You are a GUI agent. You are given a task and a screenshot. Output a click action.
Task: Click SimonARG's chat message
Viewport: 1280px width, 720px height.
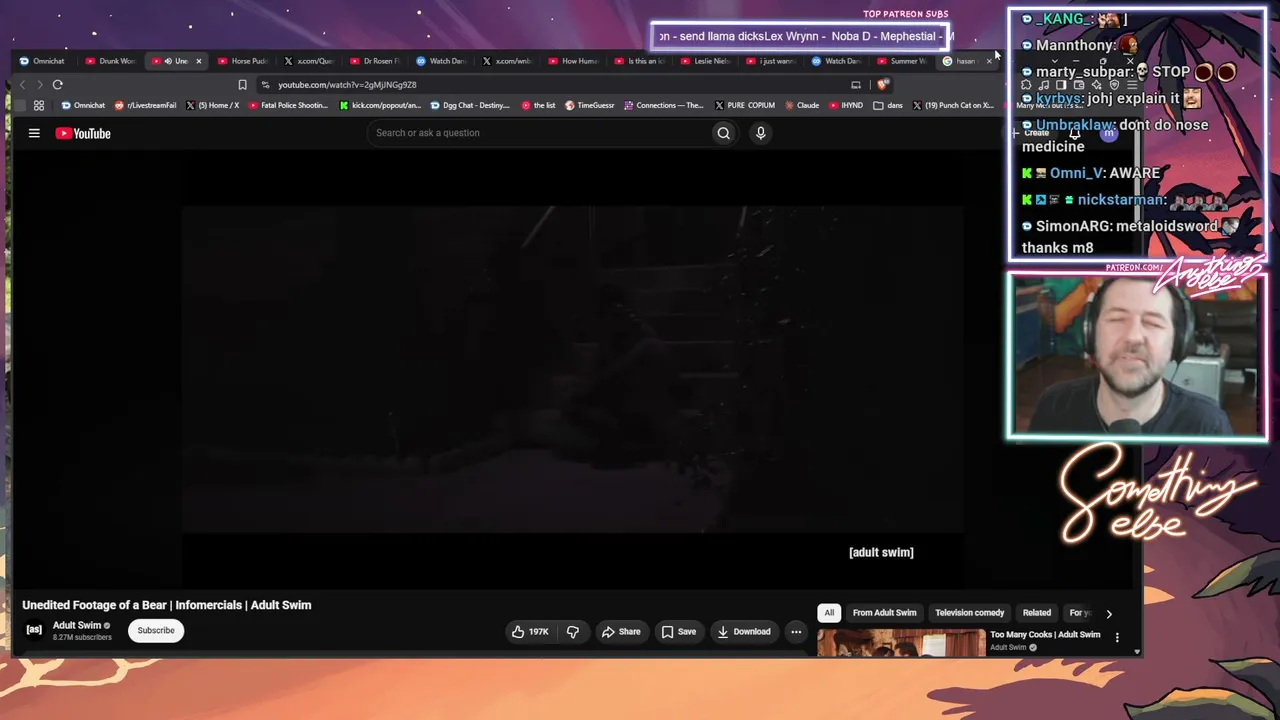click(x=1130, y=237)
